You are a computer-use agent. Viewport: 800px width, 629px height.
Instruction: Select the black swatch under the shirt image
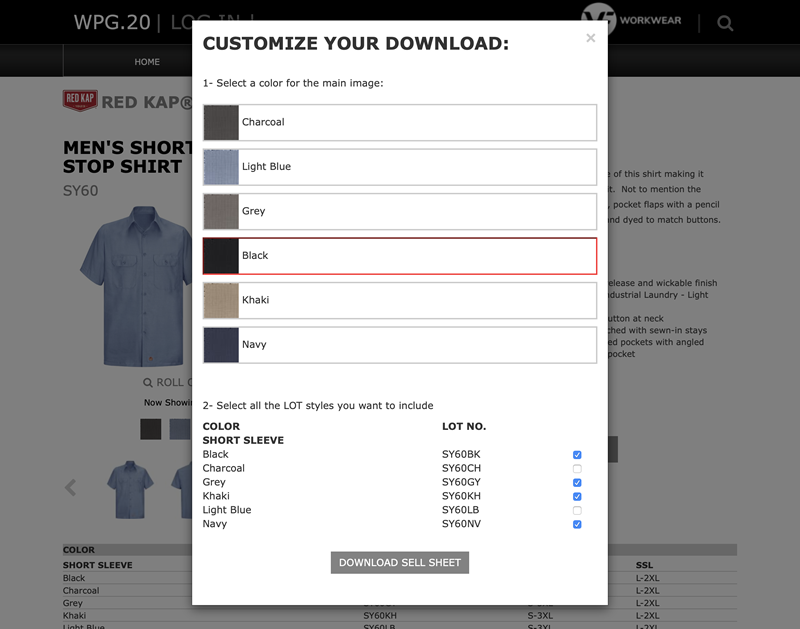coord(151,429)
